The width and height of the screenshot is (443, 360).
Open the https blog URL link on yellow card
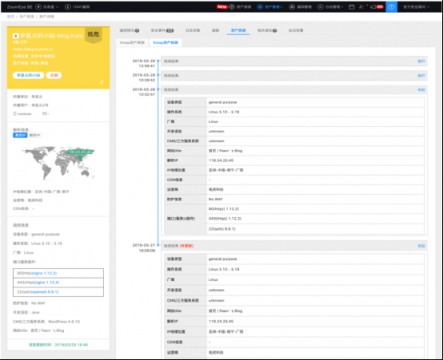33,49
